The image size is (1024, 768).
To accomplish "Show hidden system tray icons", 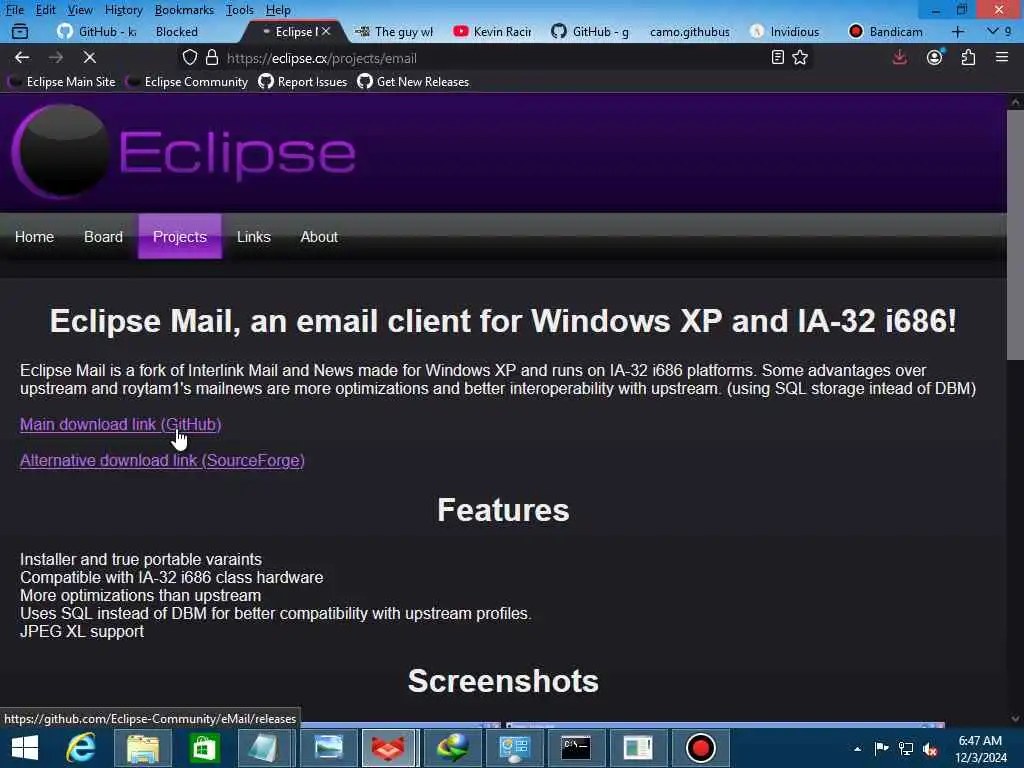I will pos(857,748).
